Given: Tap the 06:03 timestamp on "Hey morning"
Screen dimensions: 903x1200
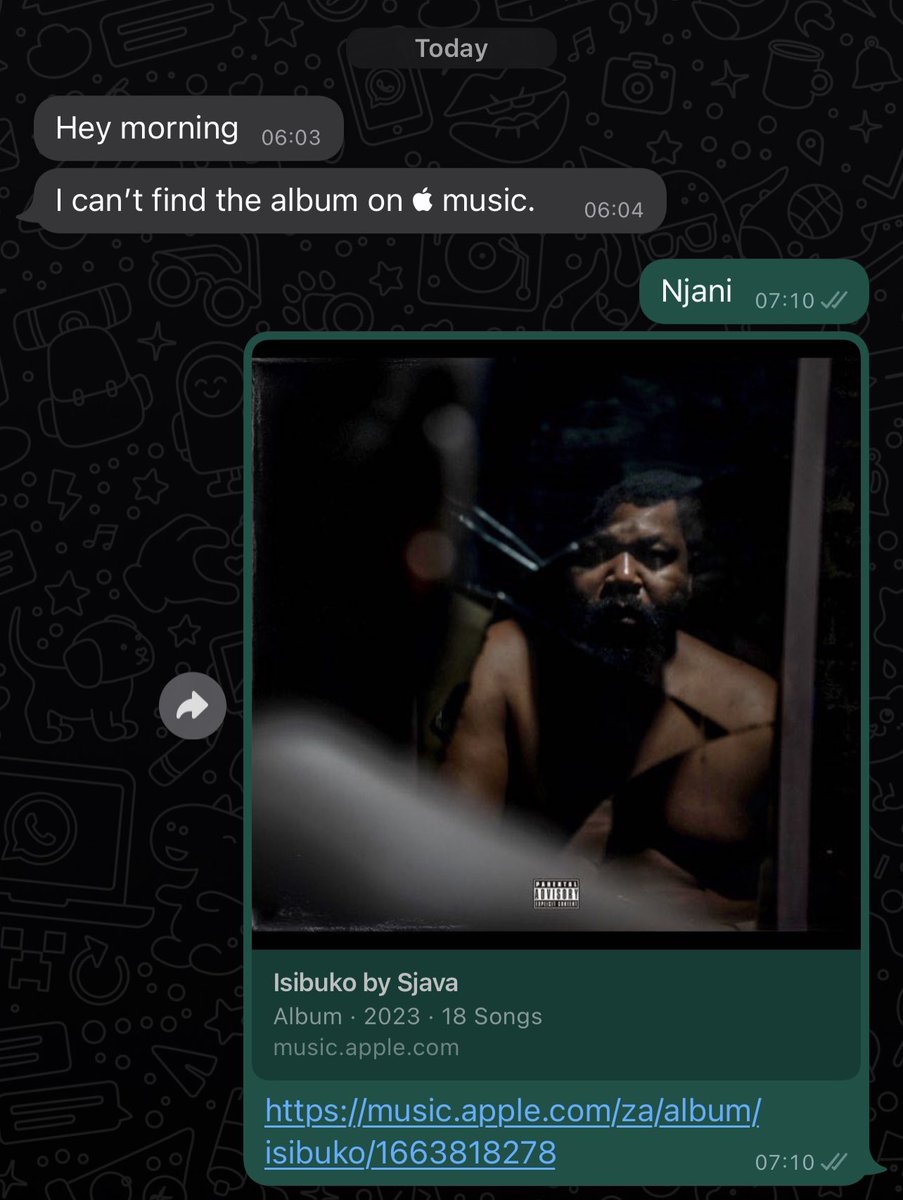Looking at the screenshot, I should pyautogui.click(x=291, y=138).
